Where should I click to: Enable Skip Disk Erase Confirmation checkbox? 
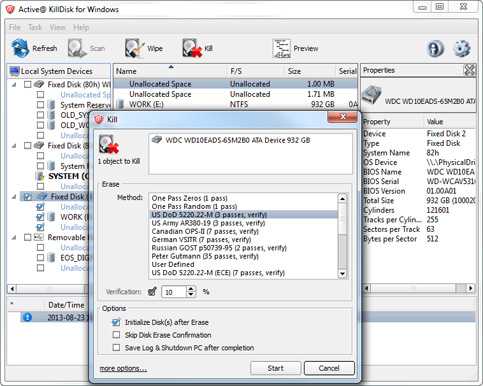pyautogui.click(x=116, y=335)
